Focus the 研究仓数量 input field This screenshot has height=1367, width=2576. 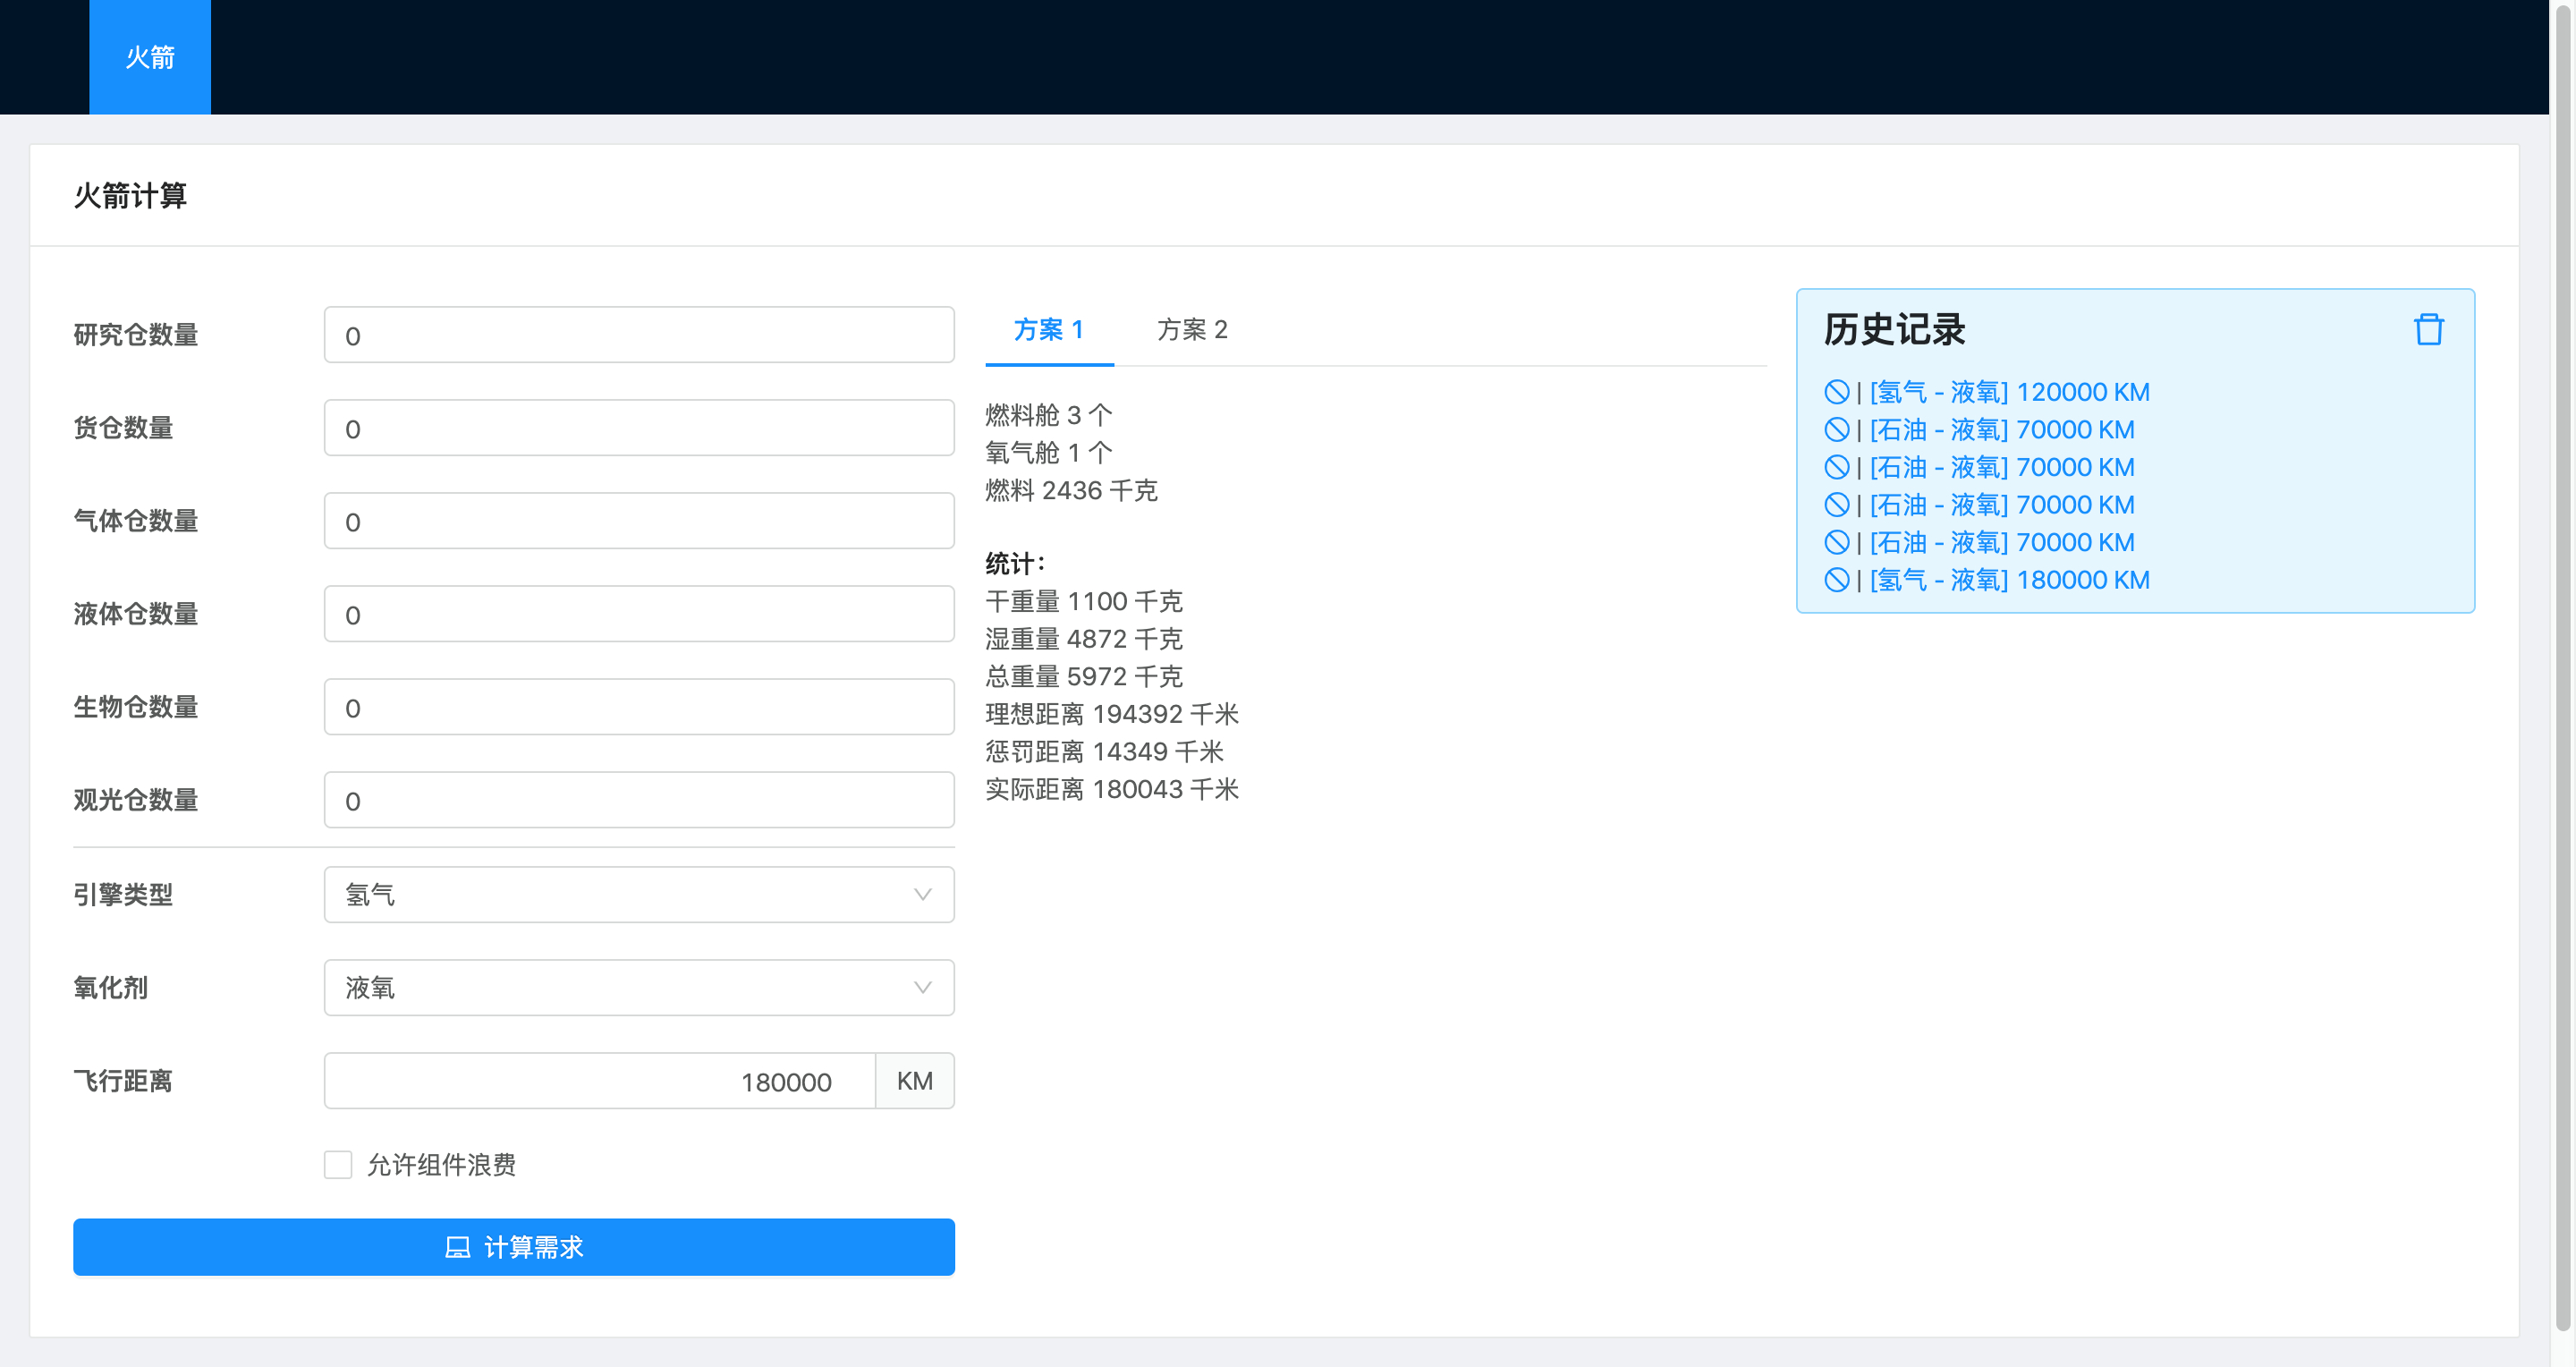tap(639, 334)
